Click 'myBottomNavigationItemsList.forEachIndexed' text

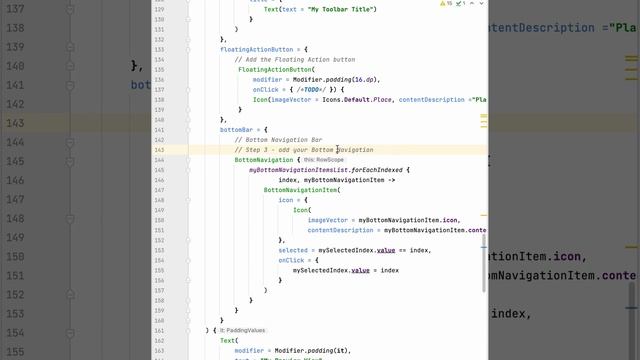[x=326, y=170]
